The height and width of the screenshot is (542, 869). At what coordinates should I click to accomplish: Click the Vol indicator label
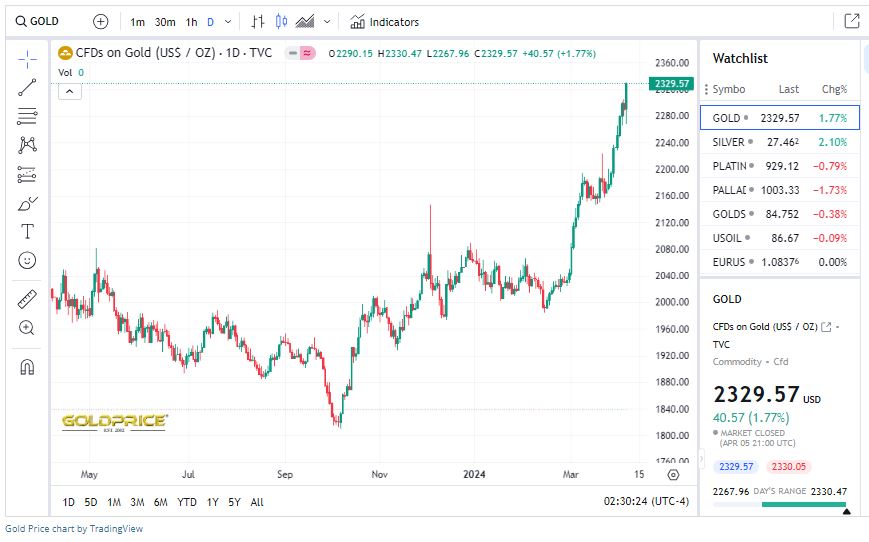[x=65, y=73]
